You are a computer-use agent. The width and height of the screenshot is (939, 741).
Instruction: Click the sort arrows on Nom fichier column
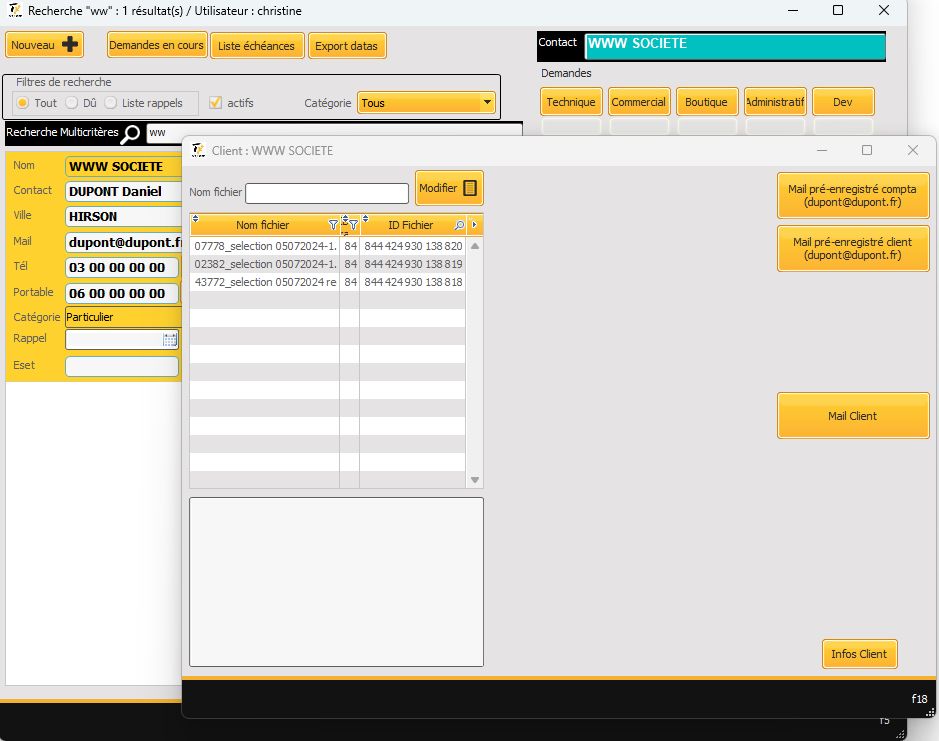(196, 220)
